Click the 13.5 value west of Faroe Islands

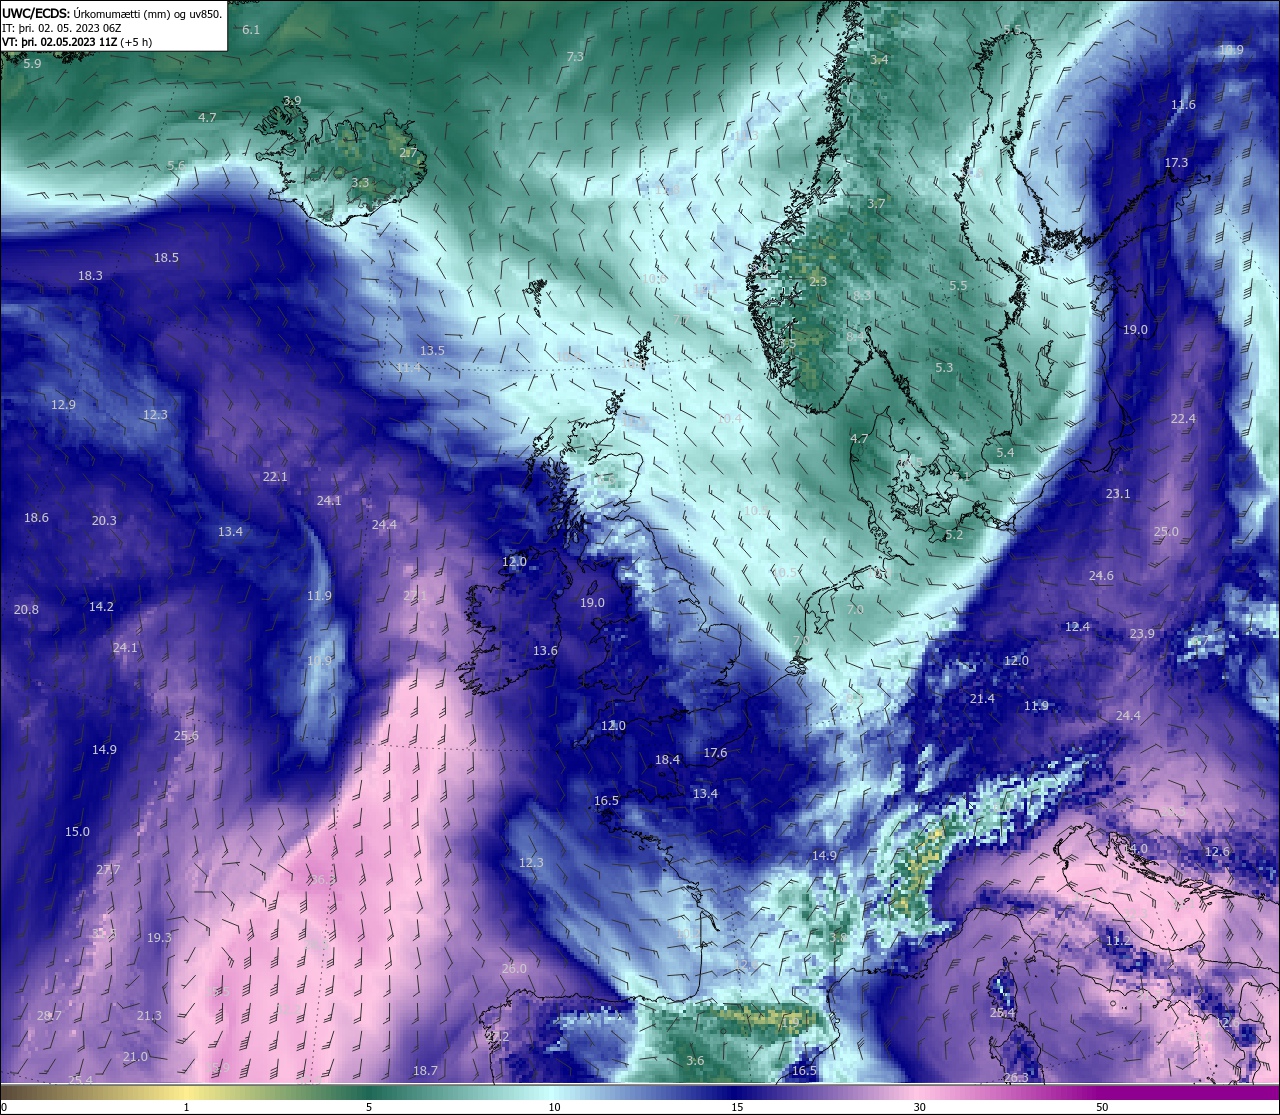pos(432,350)
